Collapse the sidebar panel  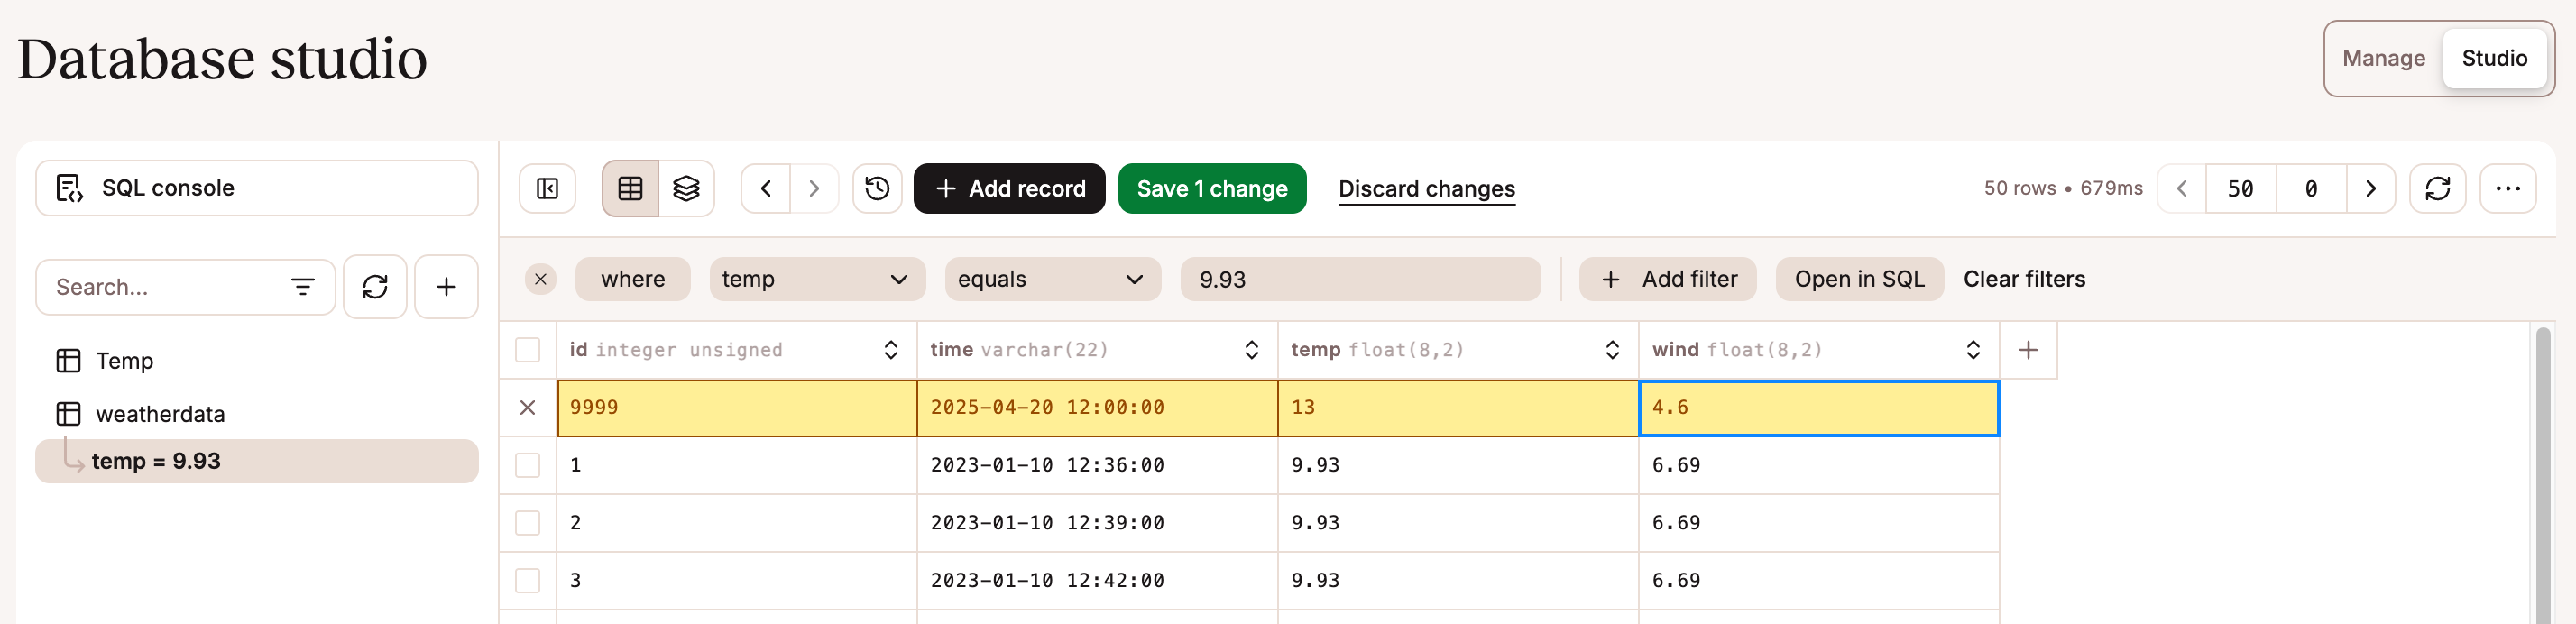pos(546,188)
